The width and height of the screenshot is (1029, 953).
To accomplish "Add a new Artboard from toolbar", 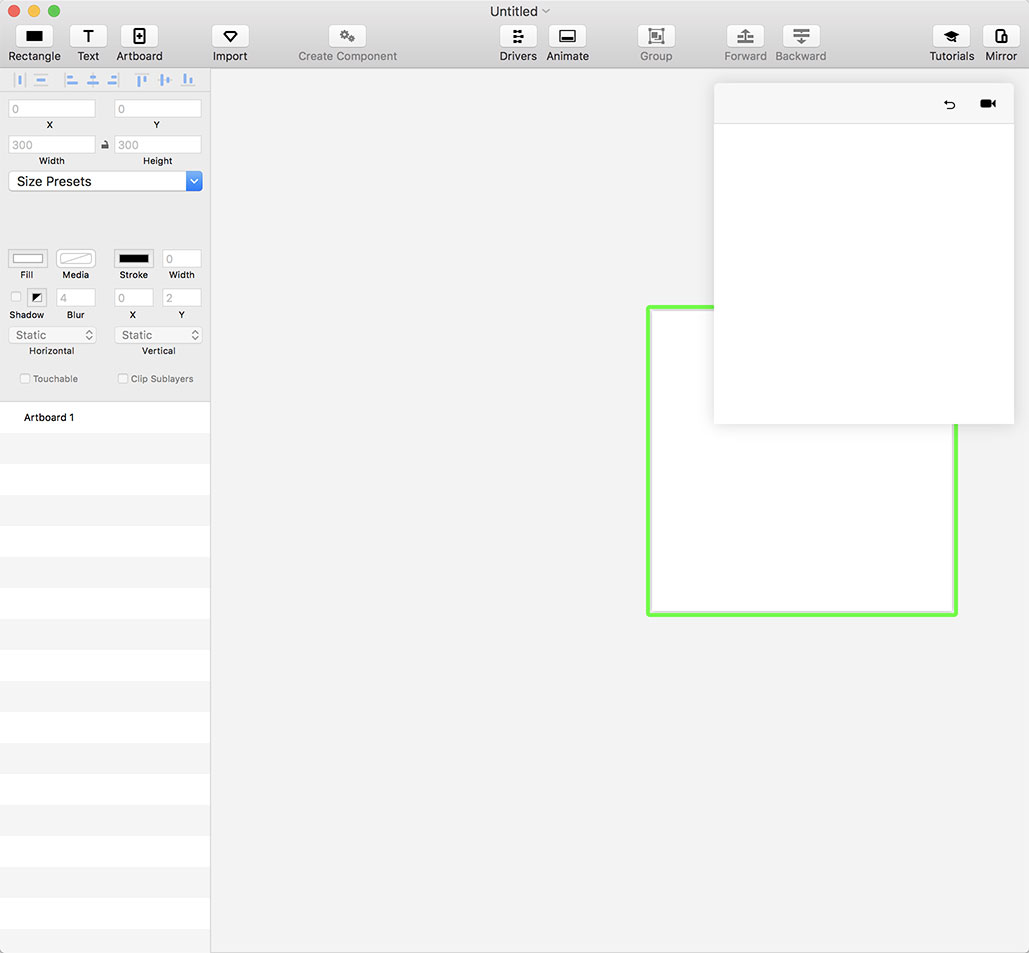I will pyautogui.click(x=139, y=37).
